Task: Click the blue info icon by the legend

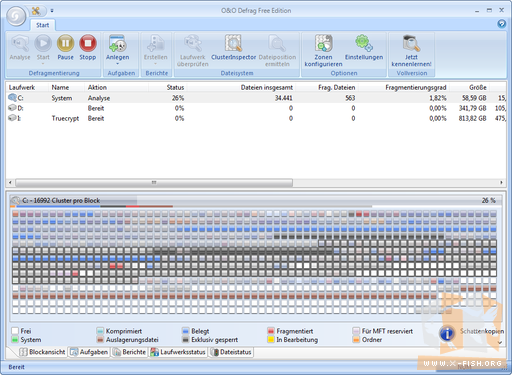Action: tap(447, 333)
